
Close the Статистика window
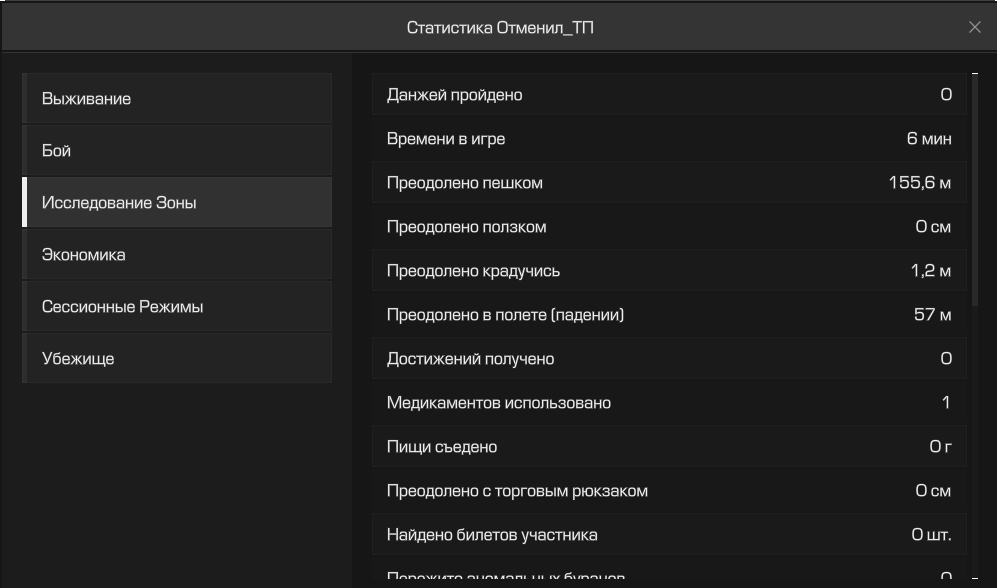(974, 27)
